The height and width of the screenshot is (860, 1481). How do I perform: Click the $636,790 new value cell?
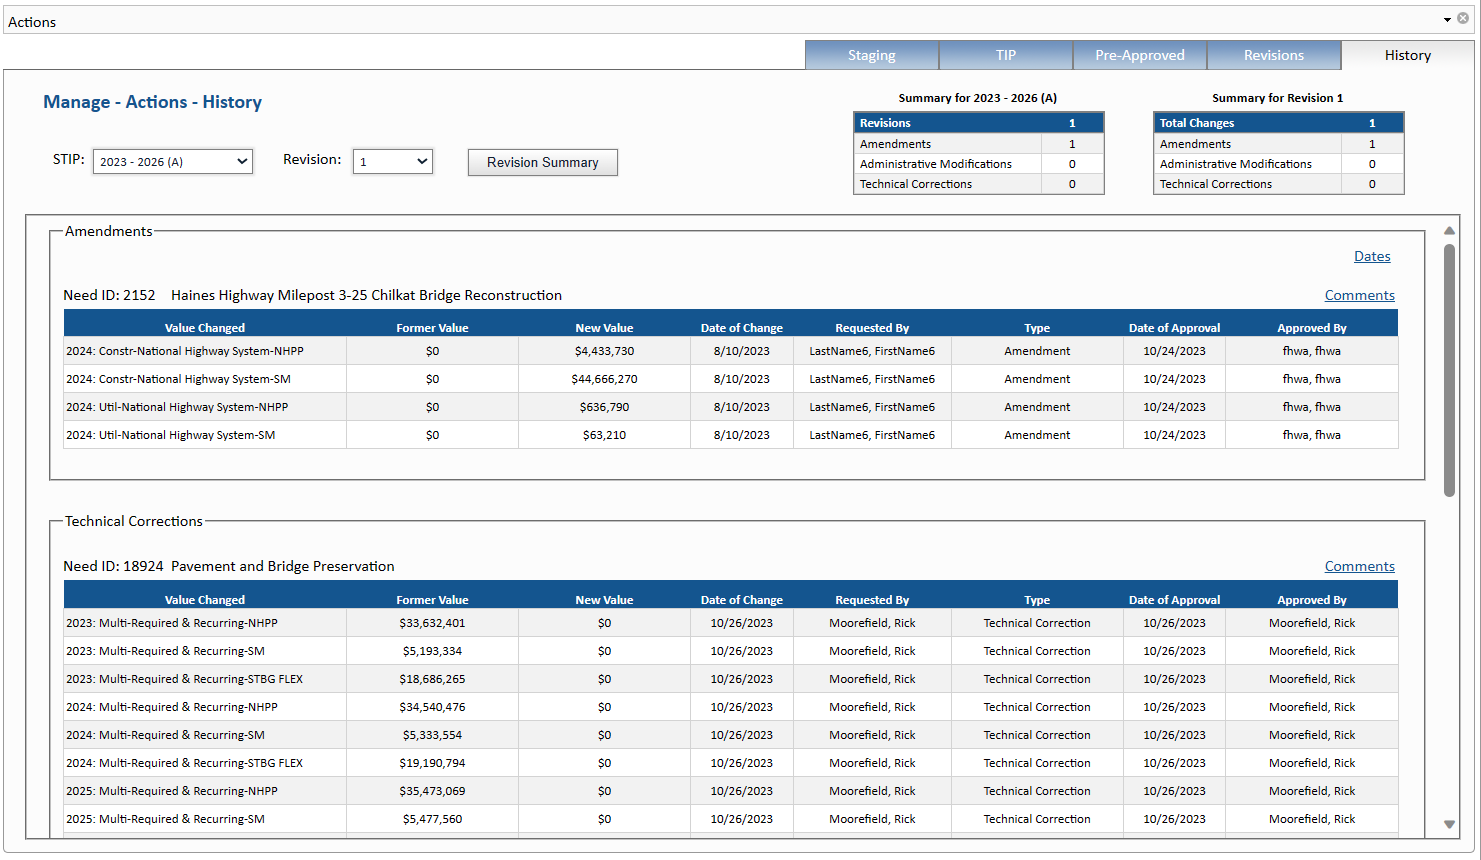click(604, 407)
